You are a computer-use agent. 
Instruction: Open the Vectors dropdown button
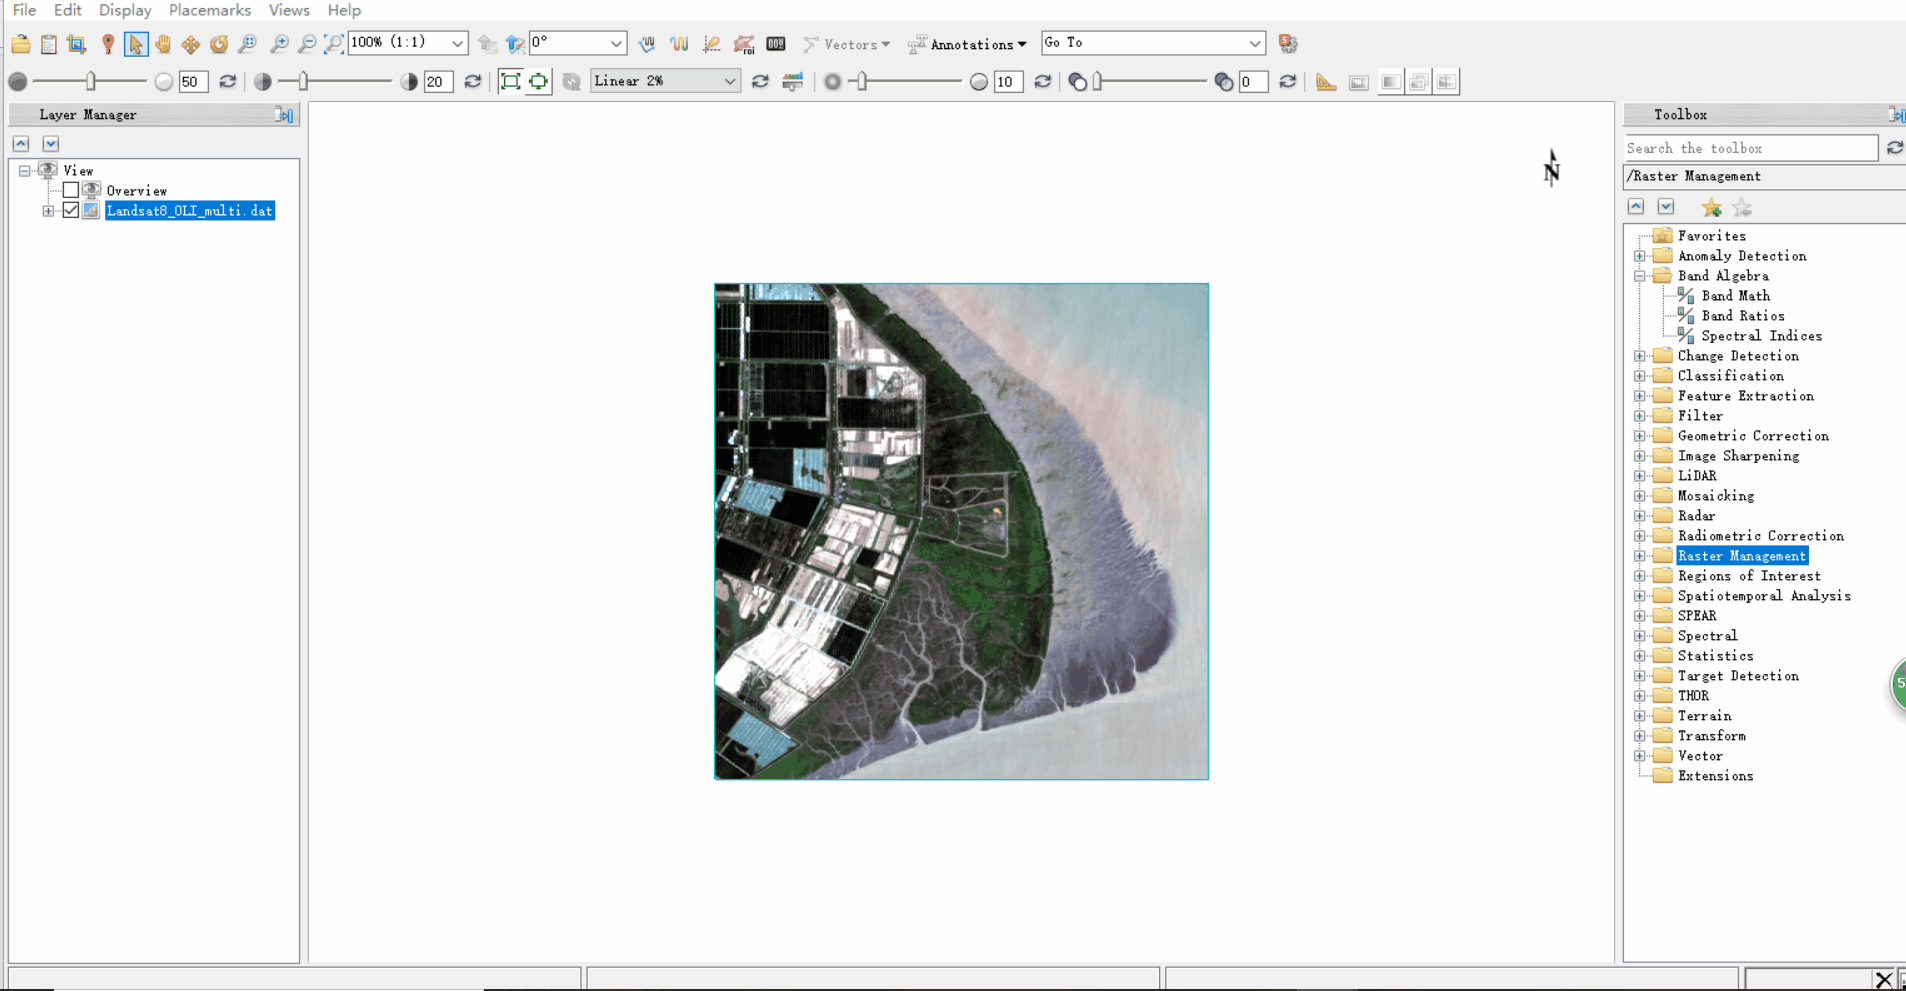pos(847,44)
